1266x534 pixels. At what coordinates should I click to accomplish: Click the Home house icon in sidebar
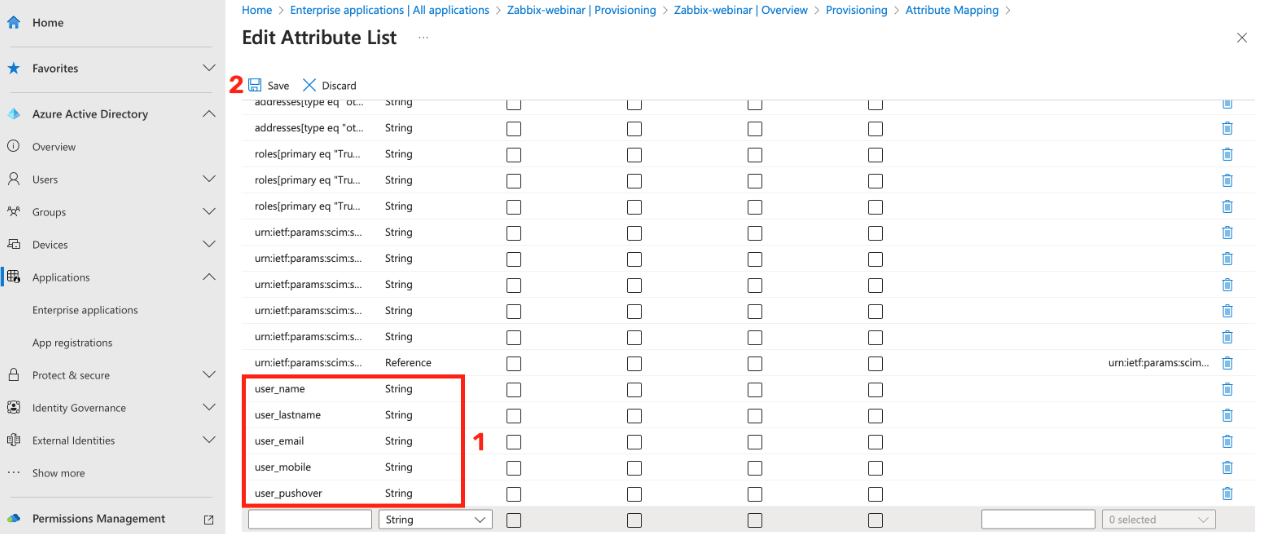click(x=14, y=22)
